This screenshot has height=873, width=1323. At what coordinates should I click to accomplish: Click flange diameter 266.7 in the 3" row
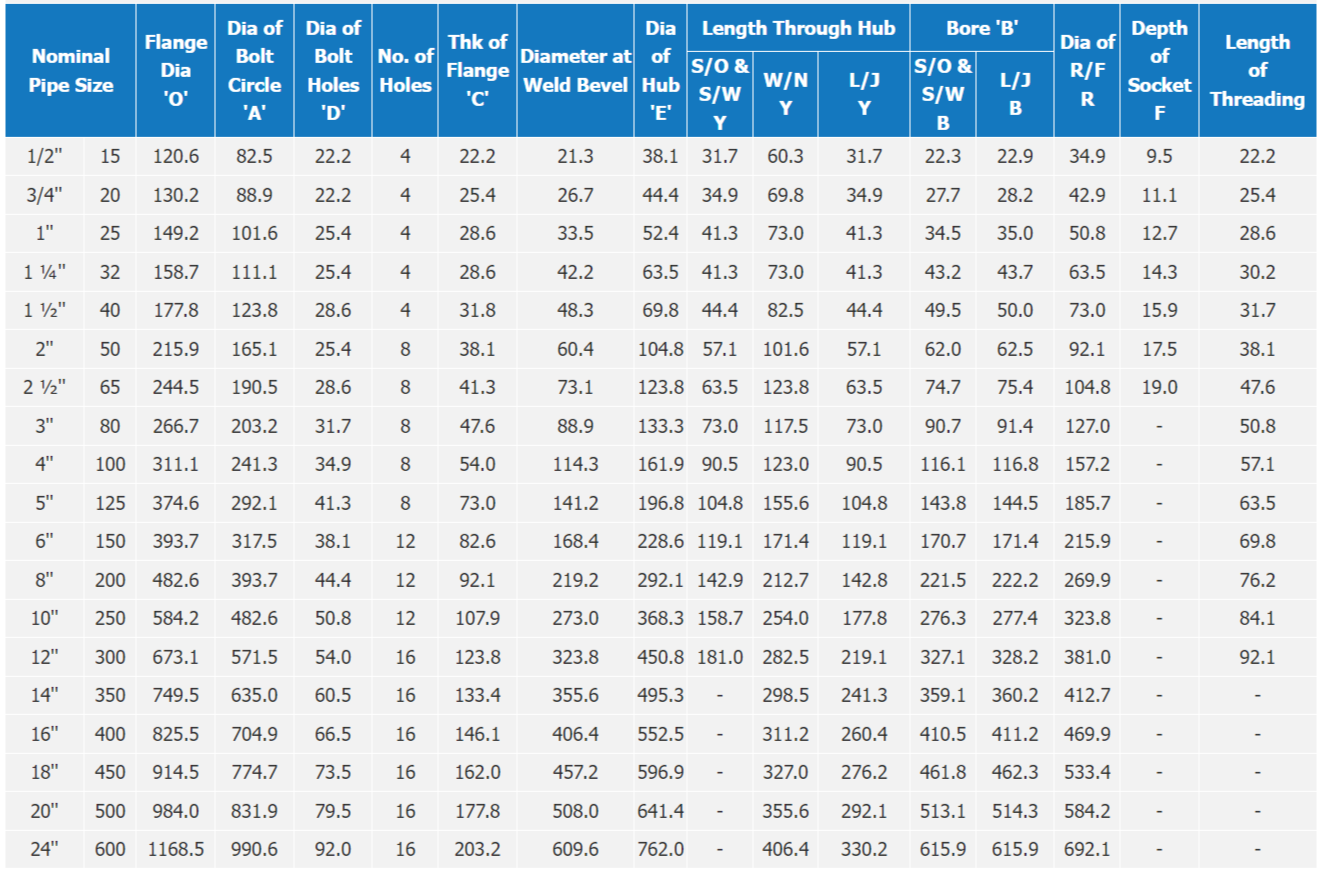pyautogui.click(x=176, y=426)
